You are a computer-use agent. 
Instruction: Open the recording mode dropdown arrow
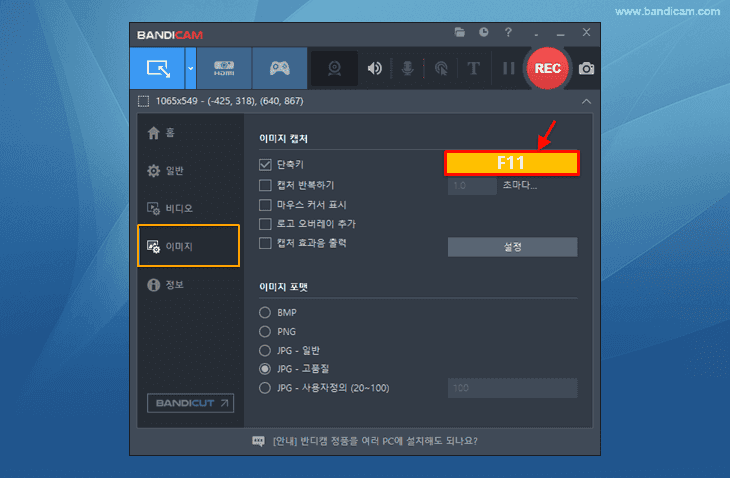click(x=190, y=68)
